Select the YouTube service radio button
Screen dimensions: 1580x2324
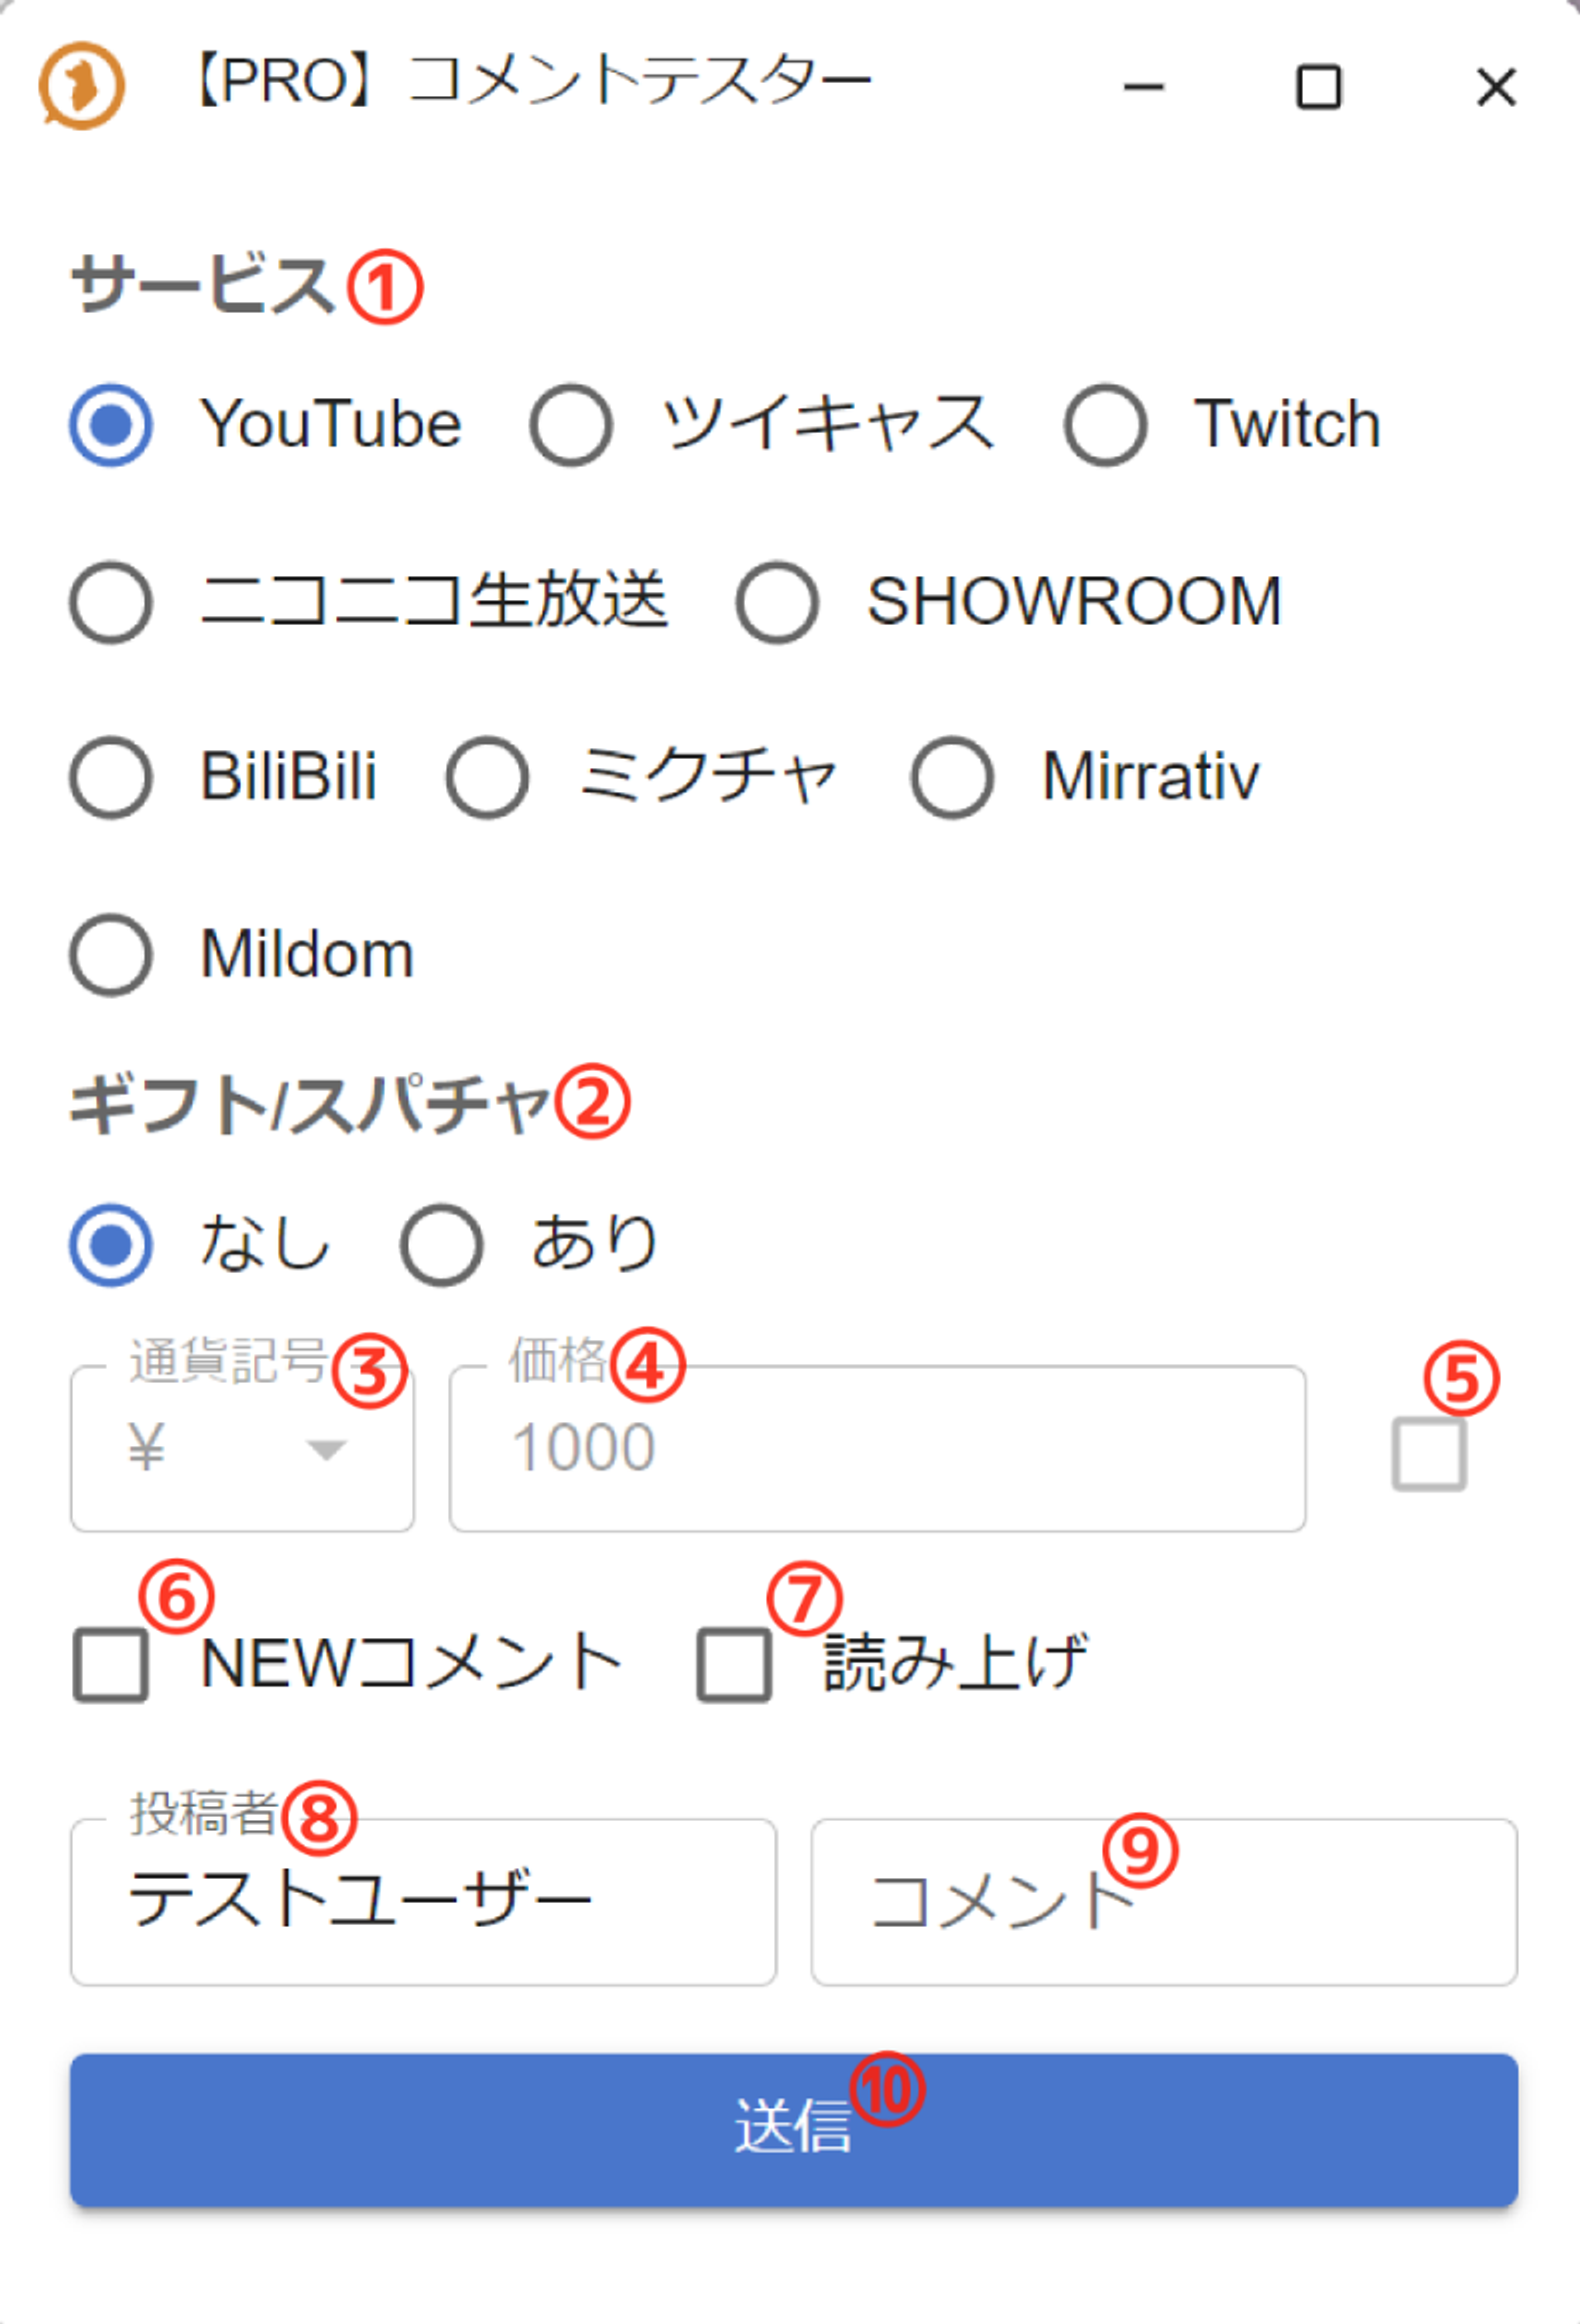(111, 425)
